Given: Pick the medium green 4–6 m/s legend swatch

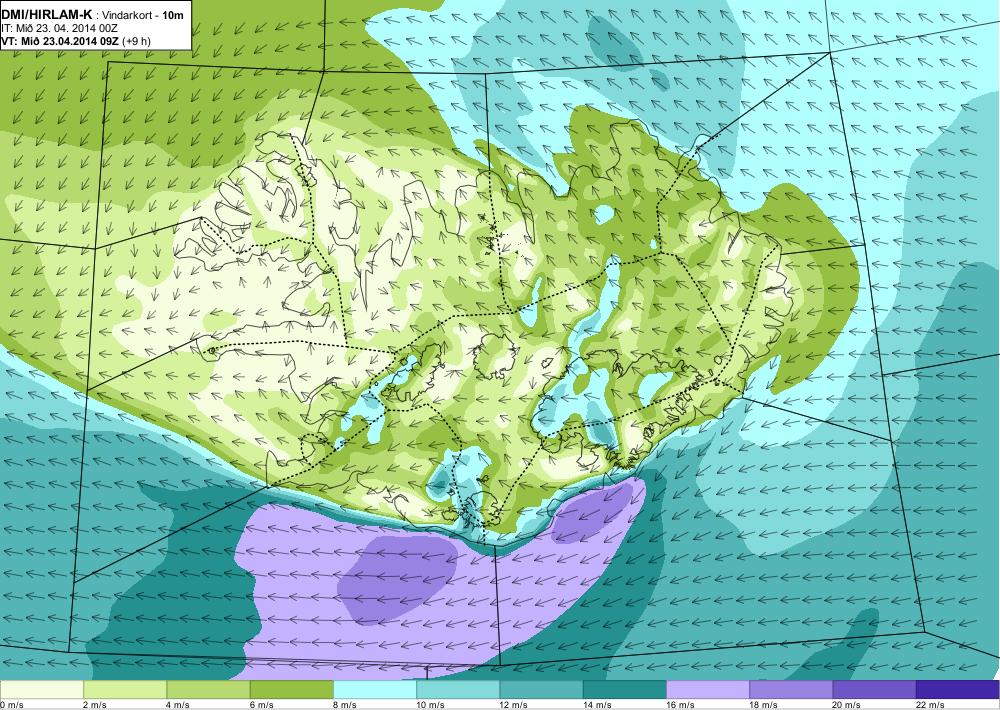Looking at the screenshot, I should point(209,690).
